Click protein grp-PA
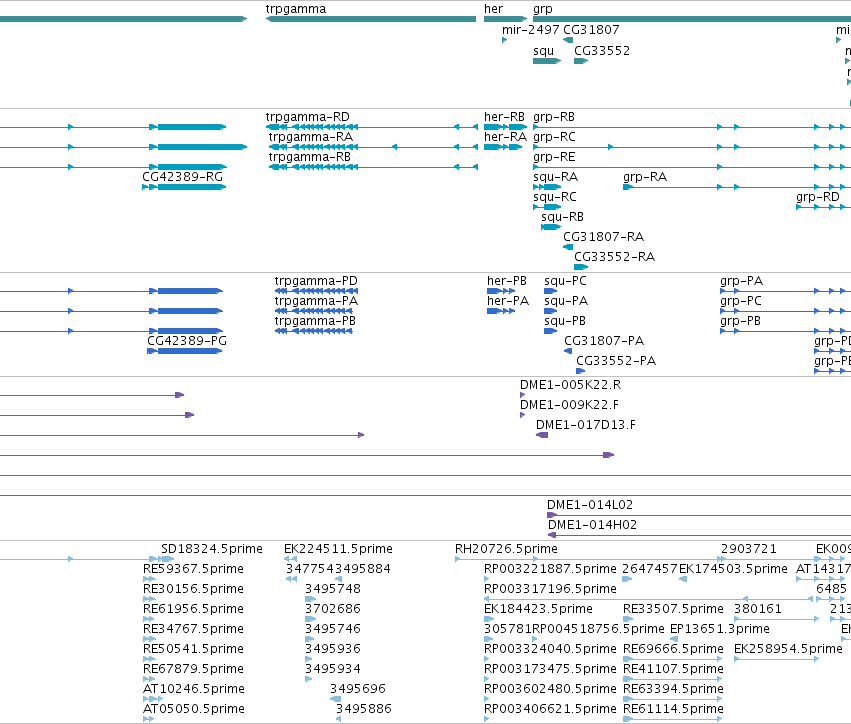851x724 pixels. (785, 291)
